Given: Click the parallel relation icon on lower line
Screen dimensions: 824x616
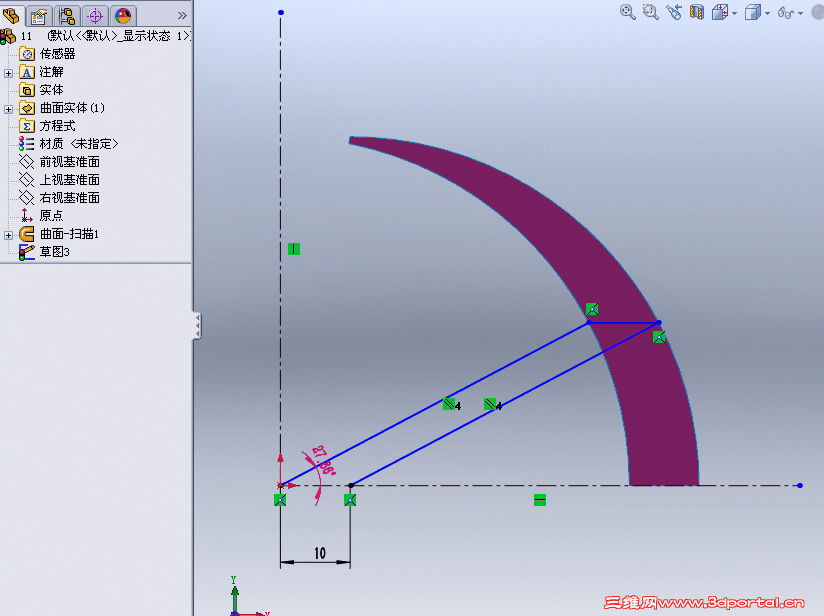Looking at the screenshot, I should [490, 404].
